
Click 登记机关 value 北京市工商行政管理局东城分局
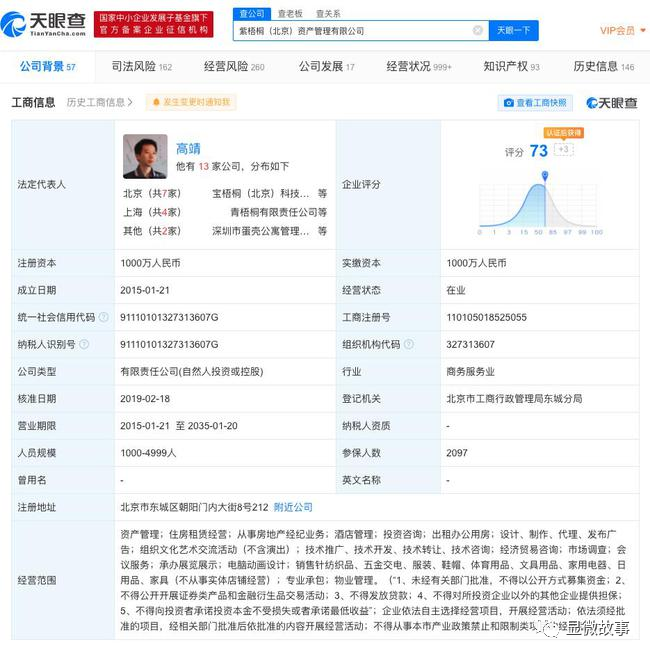[x=514, y=398]
